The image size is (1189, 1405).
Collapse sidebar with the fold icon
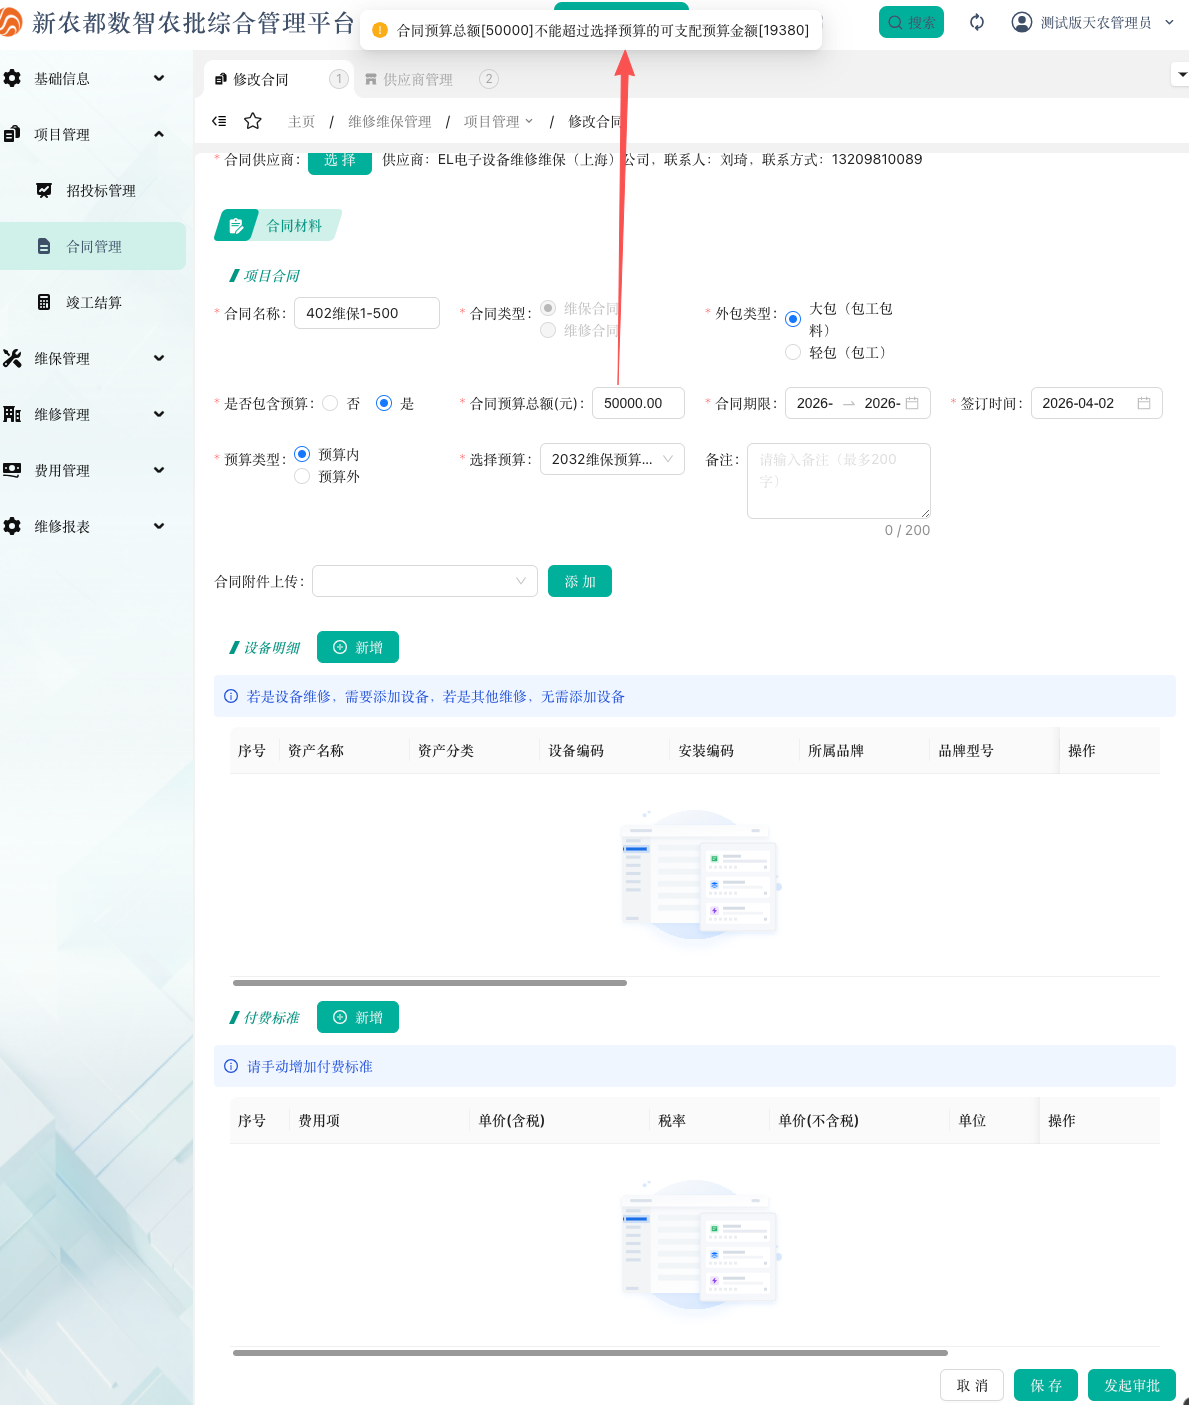(x=219, y=121)
